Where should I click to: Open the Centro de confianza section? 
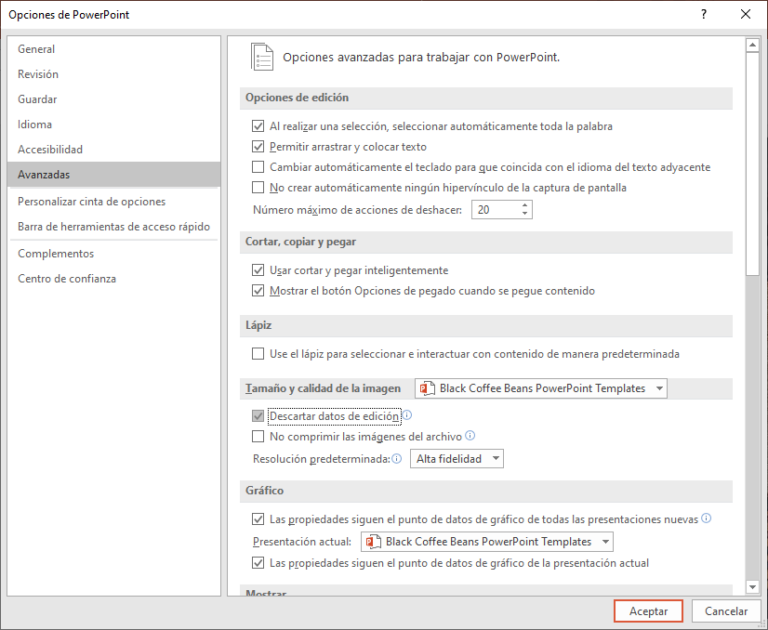(67, 279)
